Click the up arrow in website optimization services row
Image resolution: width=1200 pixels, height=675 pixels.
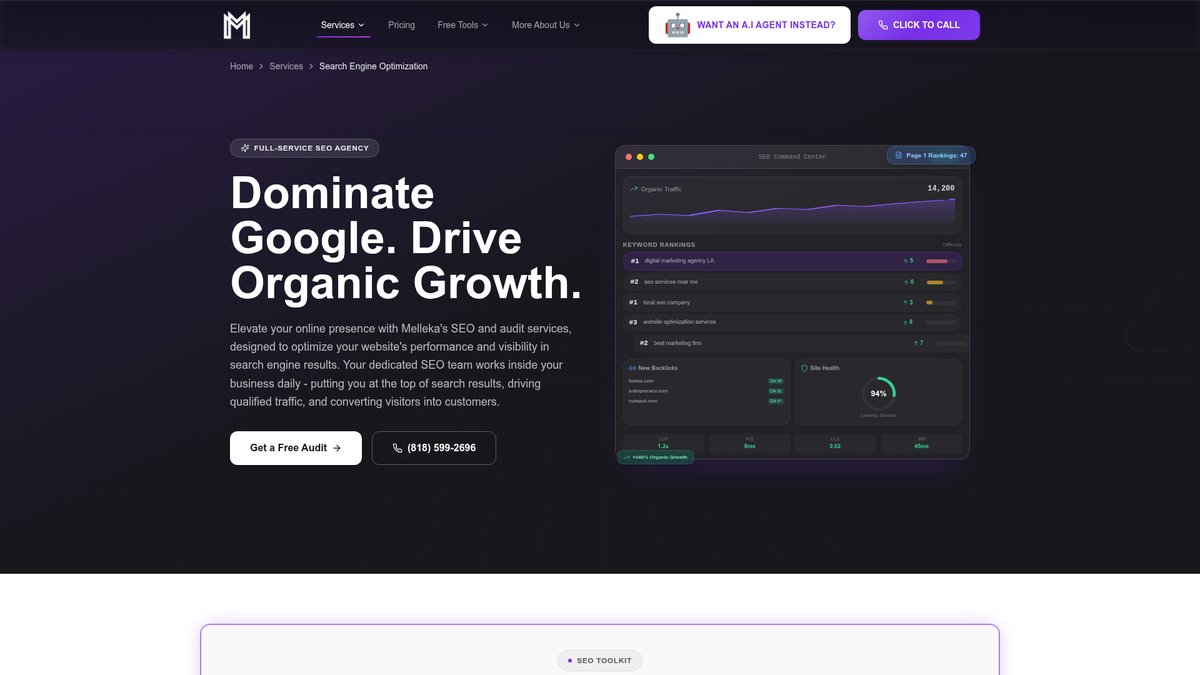point(905,322)
